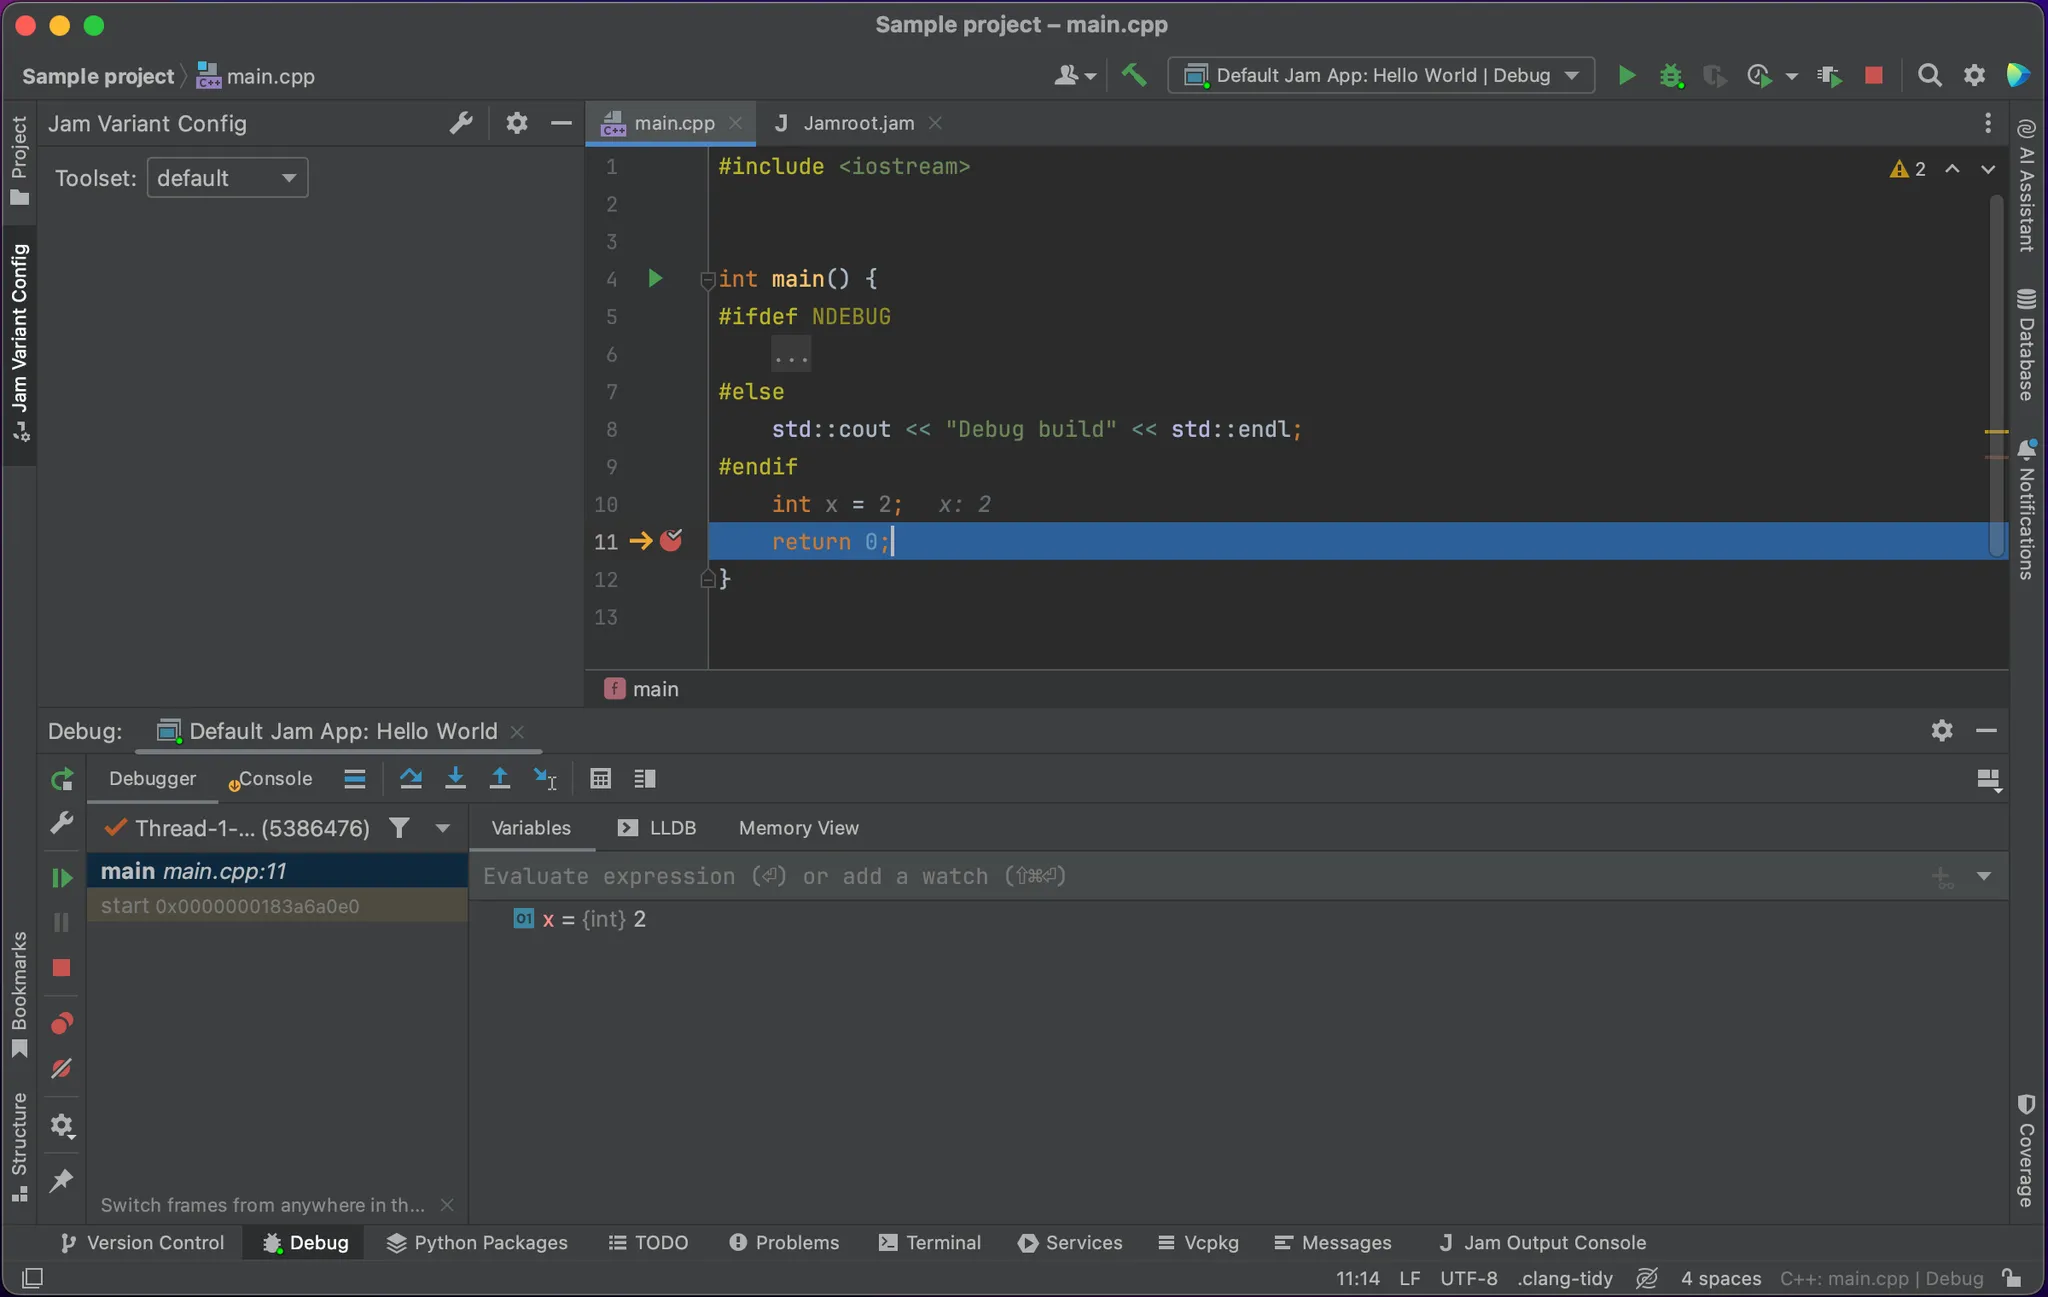
Task: Start debugging with the bug icon
Action: click(1671, 75)
